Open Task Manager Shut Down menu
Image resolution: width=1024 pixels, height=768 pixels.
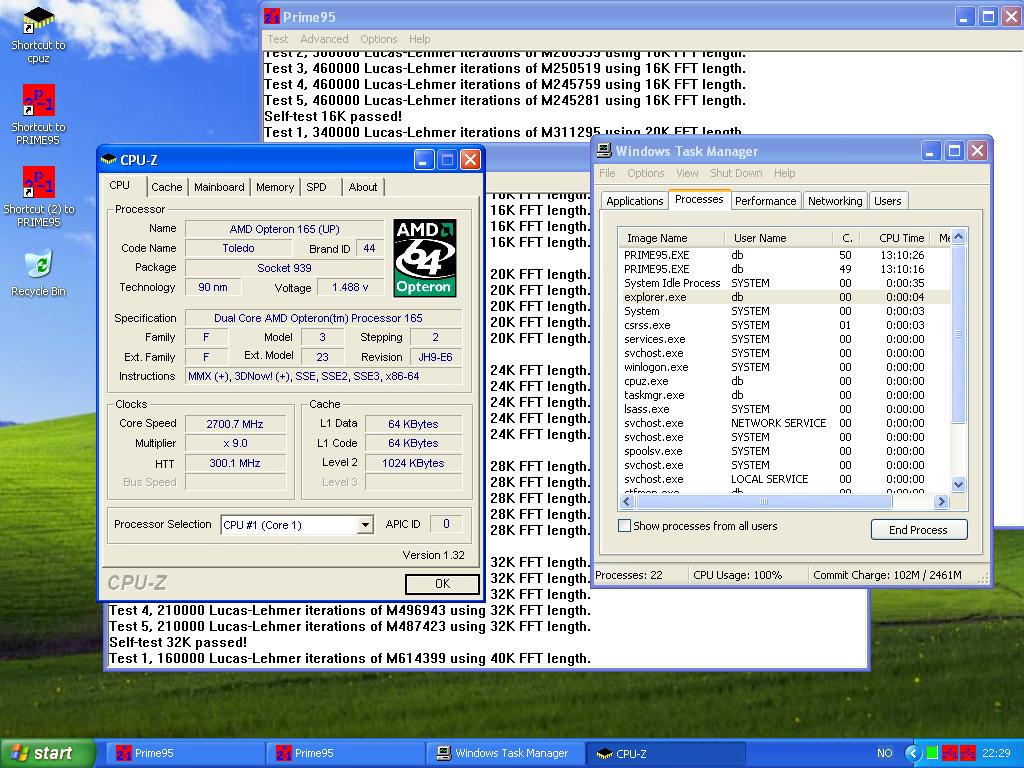[x=736, y=173]
